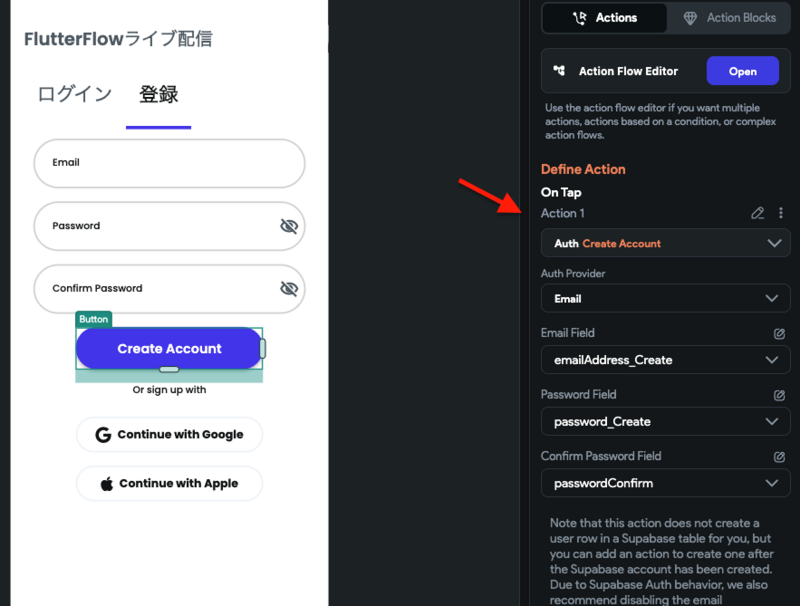Click the green Button widget label
The image size is (800, 606).
click(93, 319)
